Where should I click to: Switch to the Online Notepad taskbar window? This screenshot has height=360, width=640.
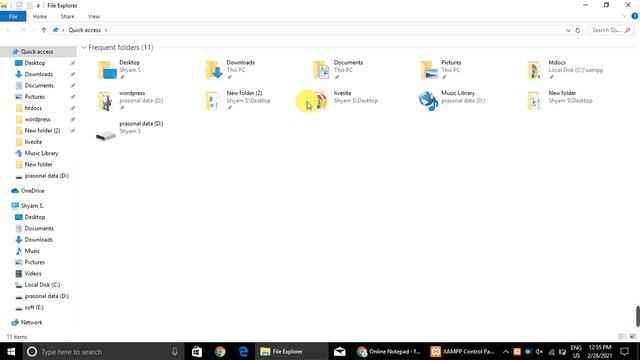coord(389,351)
